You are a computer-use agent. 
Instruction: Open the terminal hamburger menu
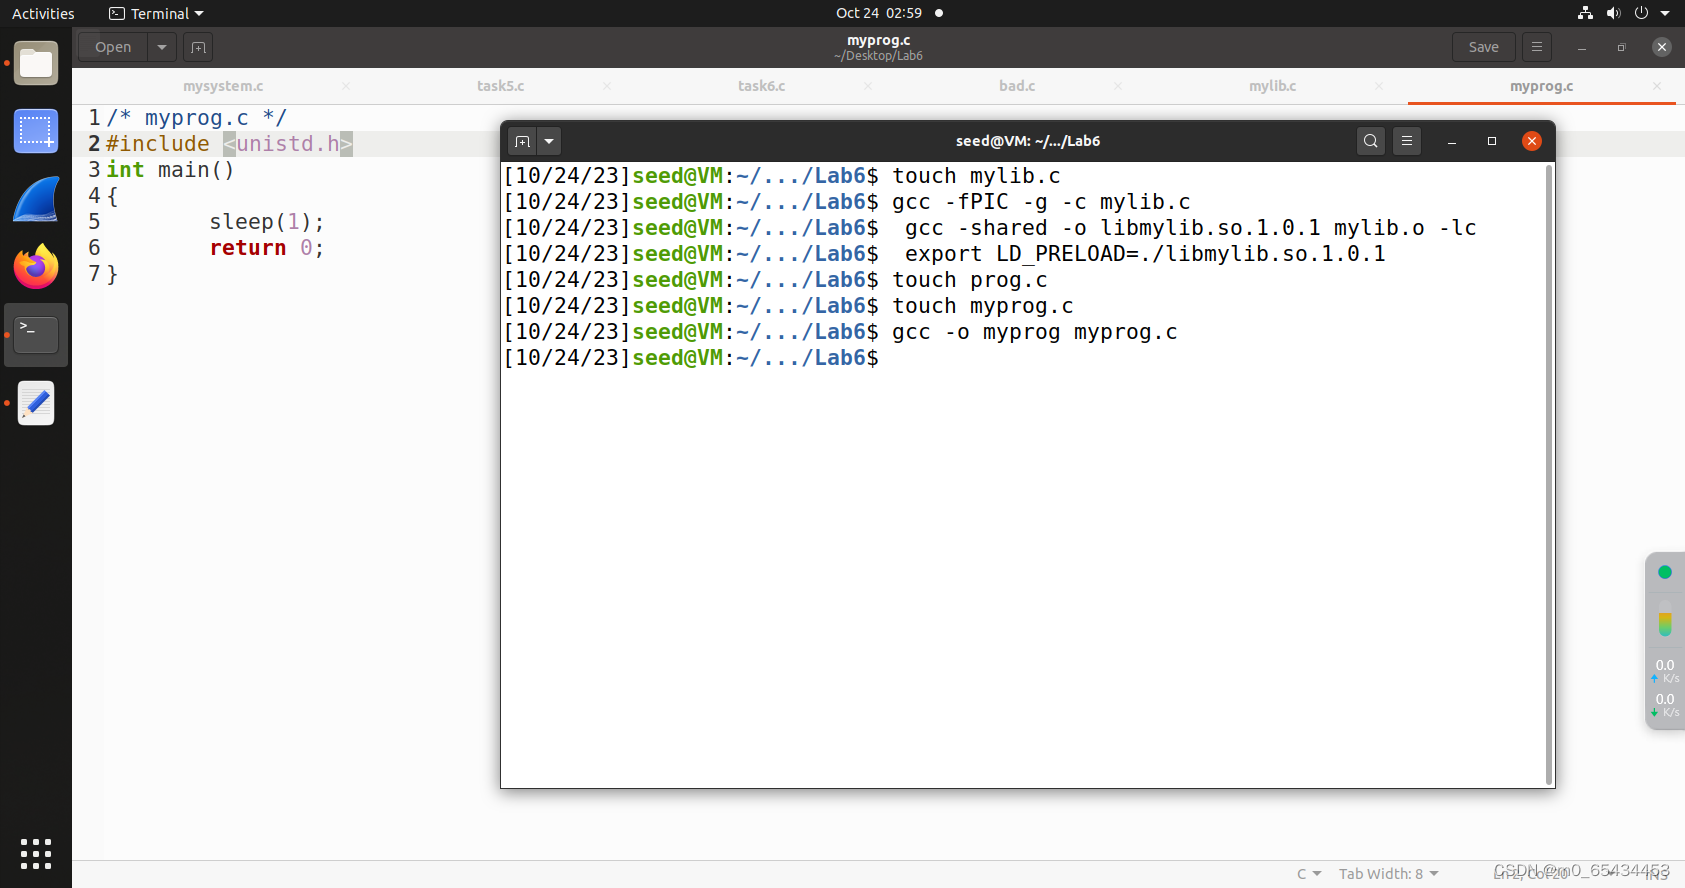(x=1407, y=141)
